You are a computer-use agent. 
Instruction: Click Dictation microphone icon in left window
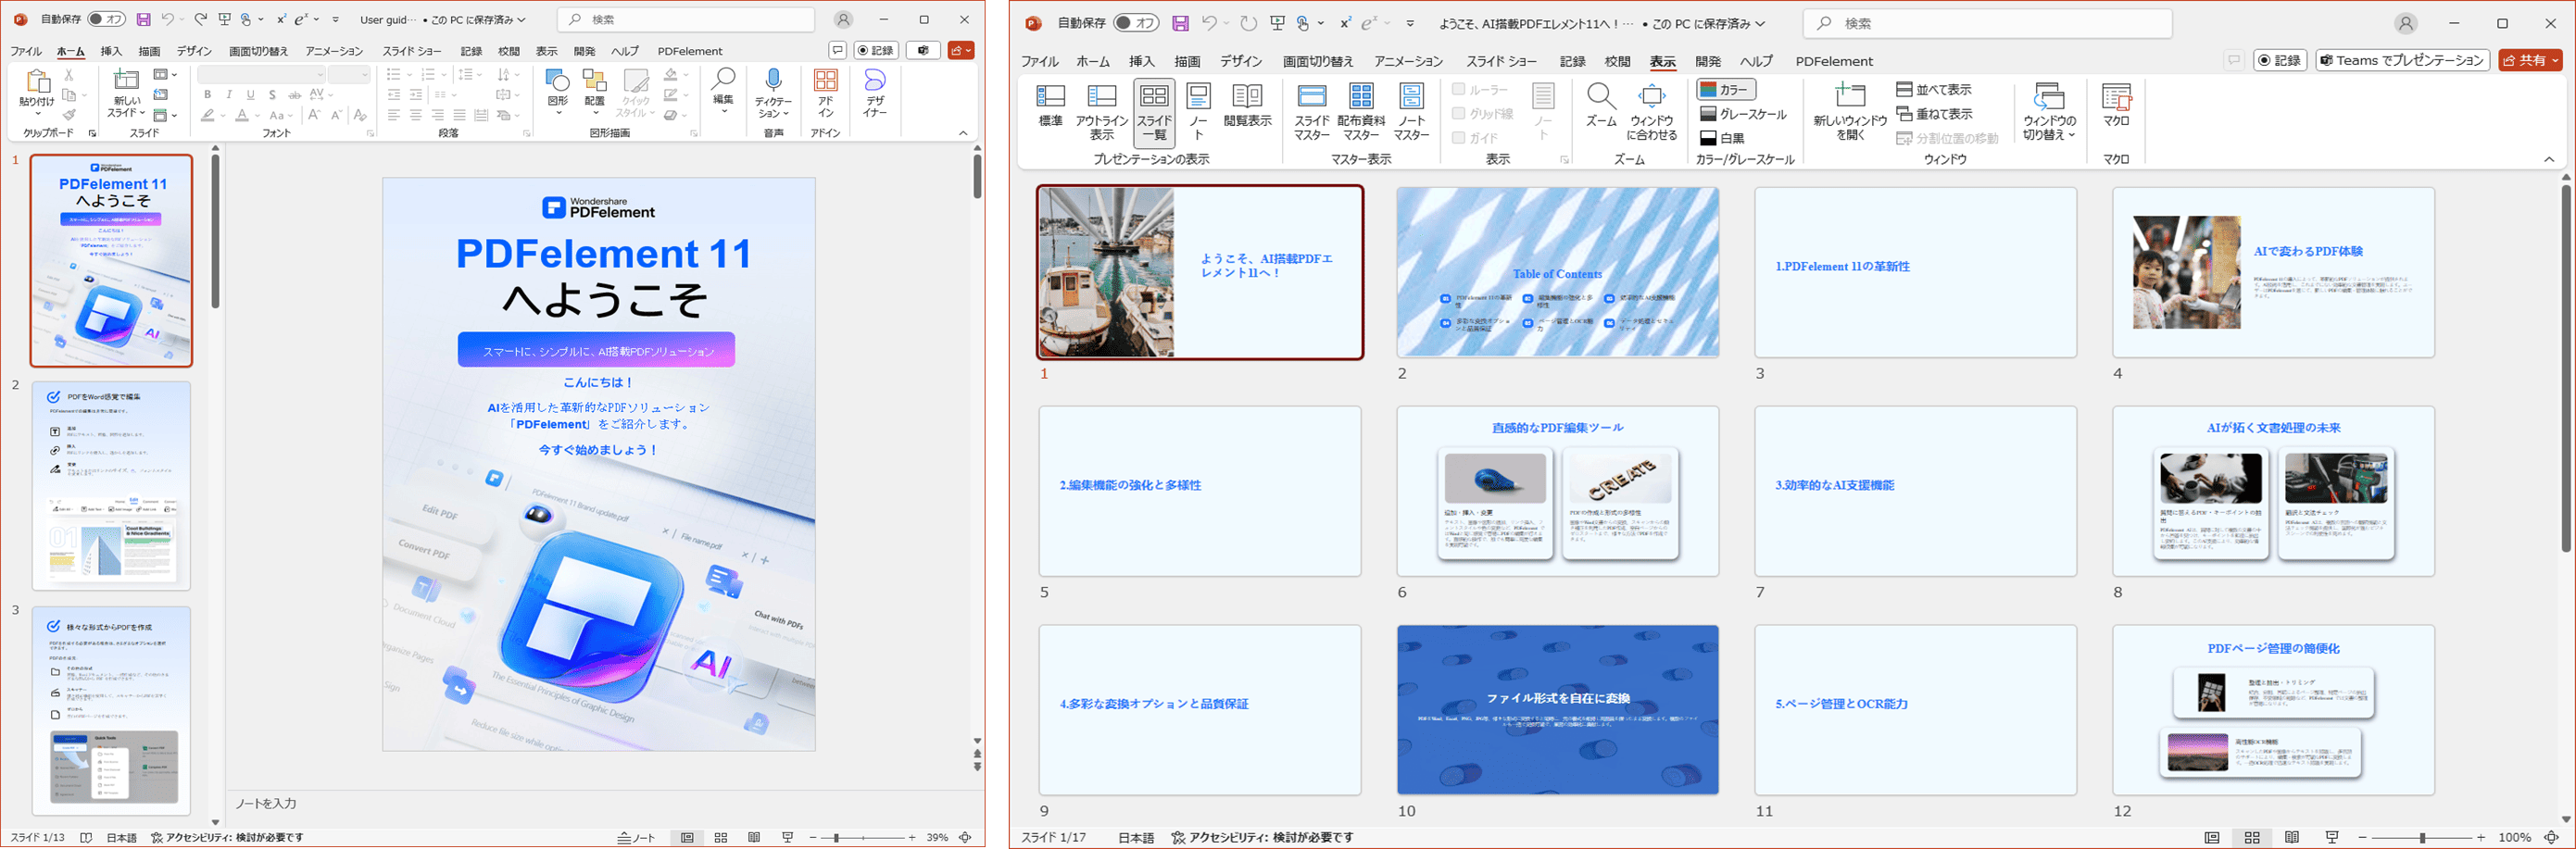point(773,81)
